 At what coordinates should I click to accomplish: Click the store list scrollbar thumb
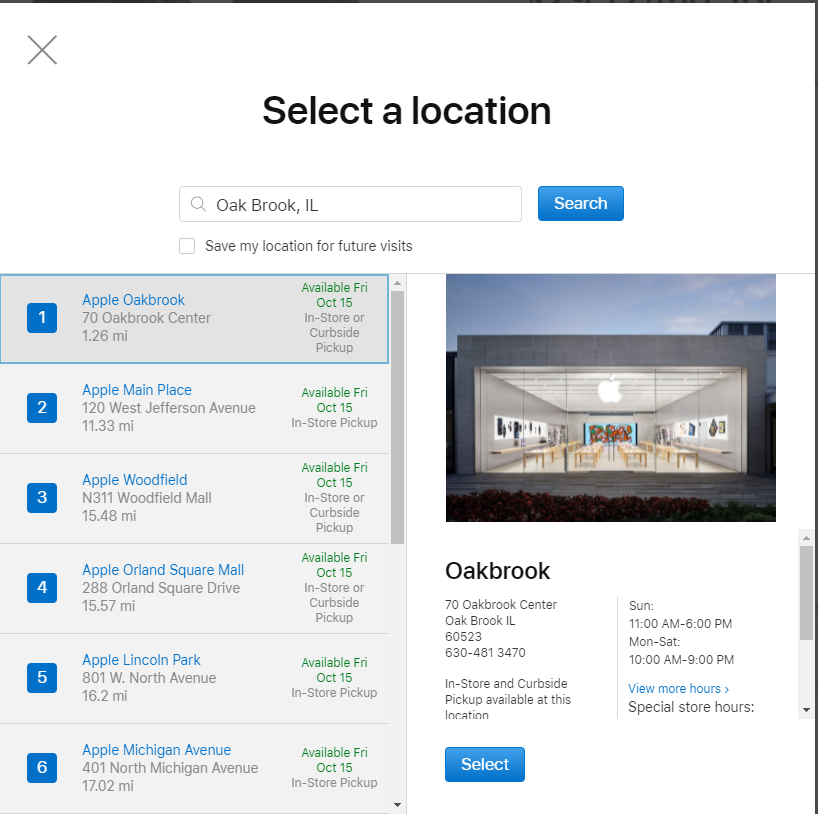398,417
